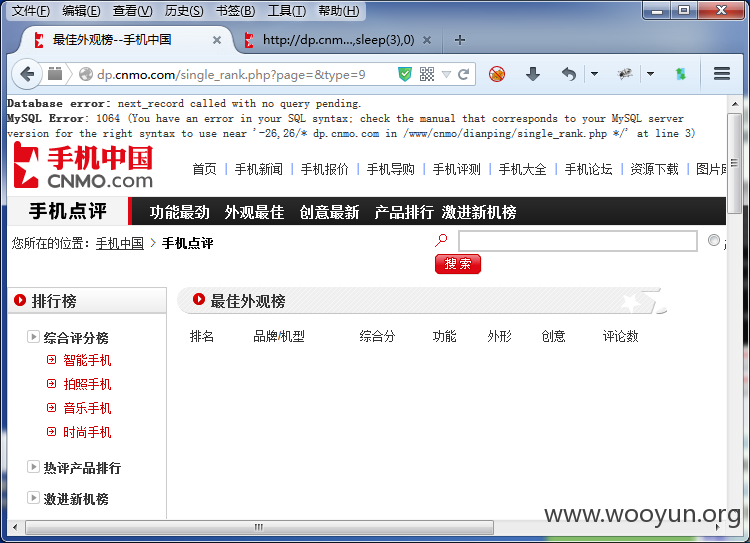Open 手机导购 navigation link
Image resolution: width=750 pixels, height=543 pixels.
pyautogui.click(x=390, y=169)
